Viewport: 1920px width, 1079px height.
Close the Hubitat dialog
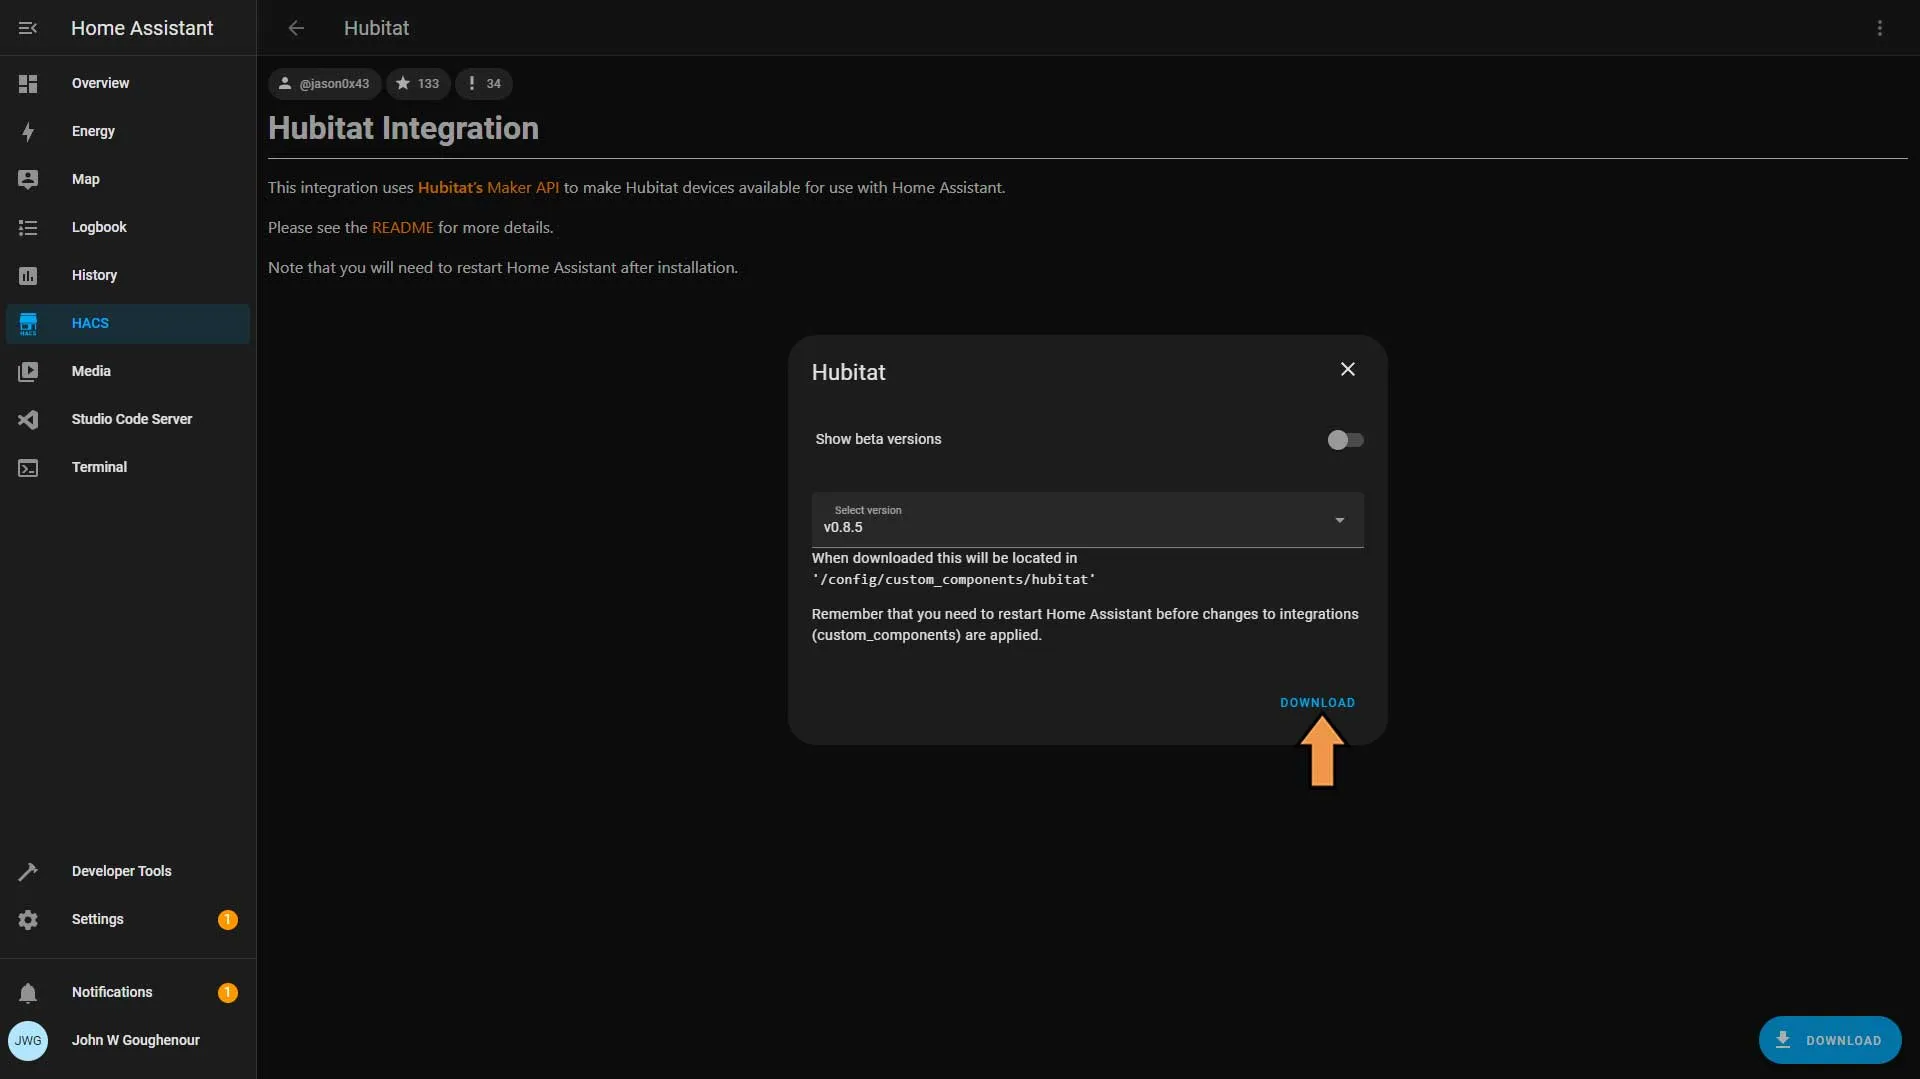(x=1348, y=369)
